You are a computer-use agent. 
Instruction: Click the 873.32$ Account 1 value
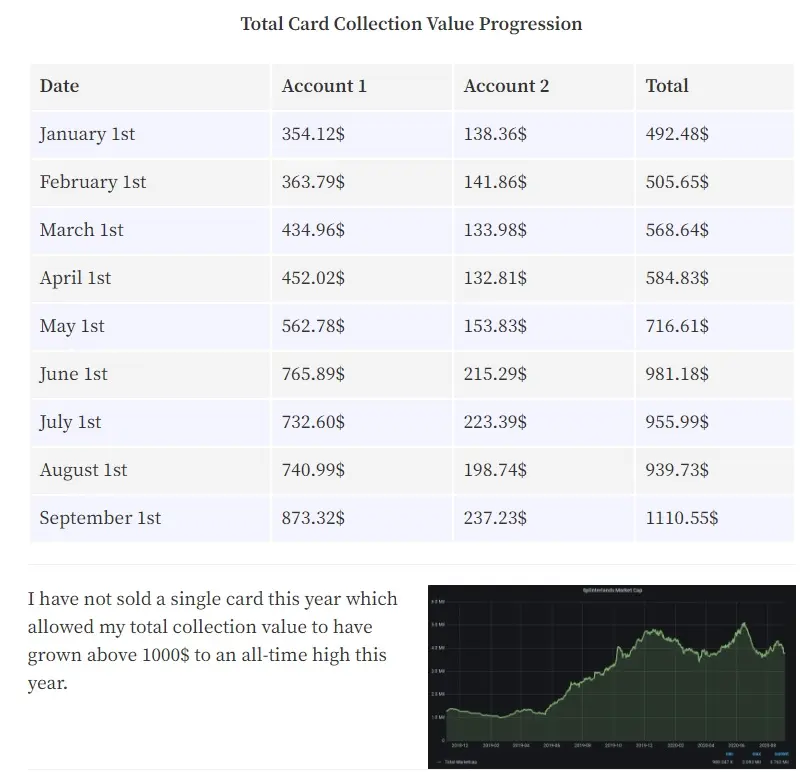click(313, 518)
